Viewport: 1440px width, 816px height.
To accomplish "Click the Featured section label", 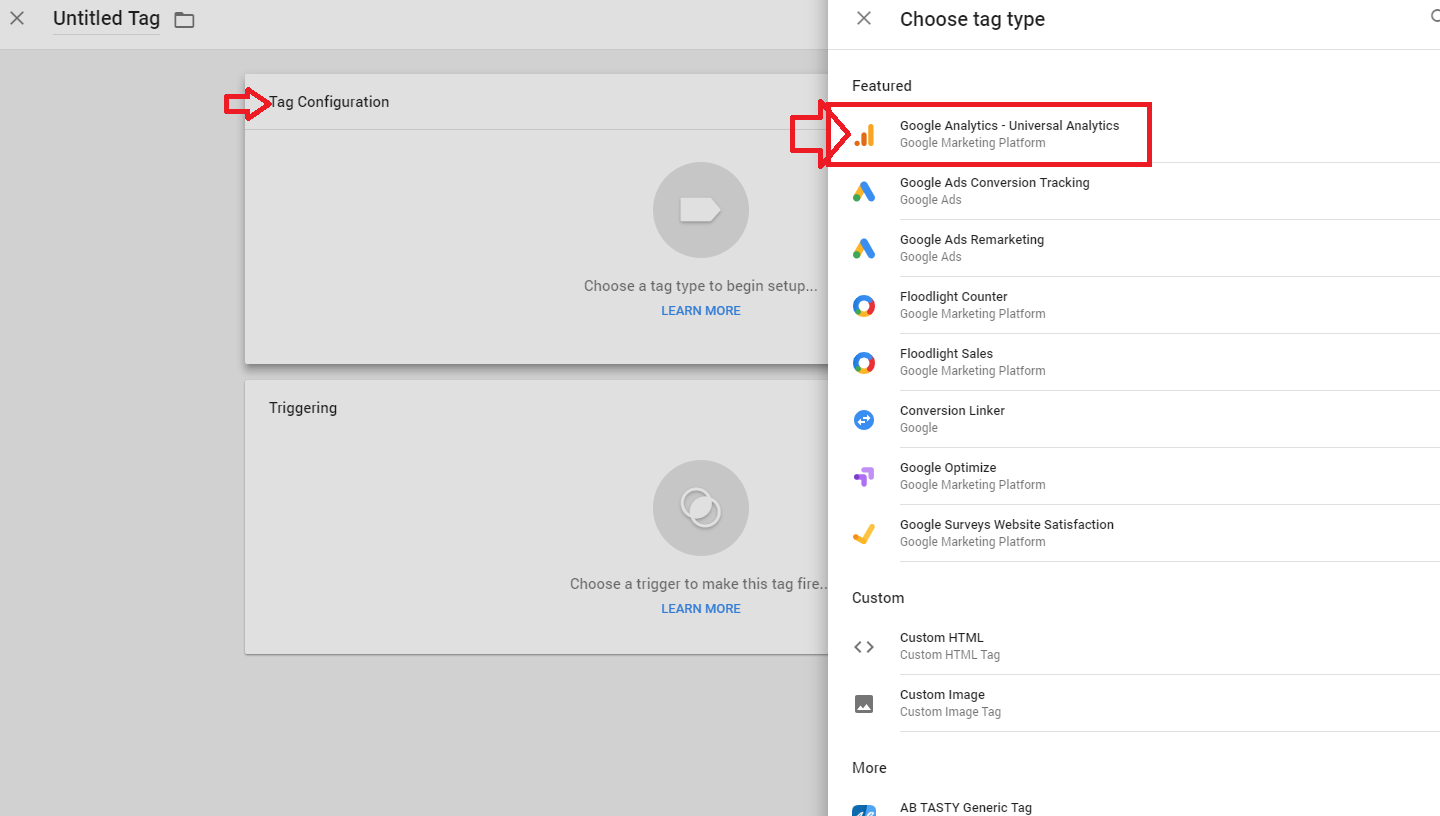I will pos(882,86).
